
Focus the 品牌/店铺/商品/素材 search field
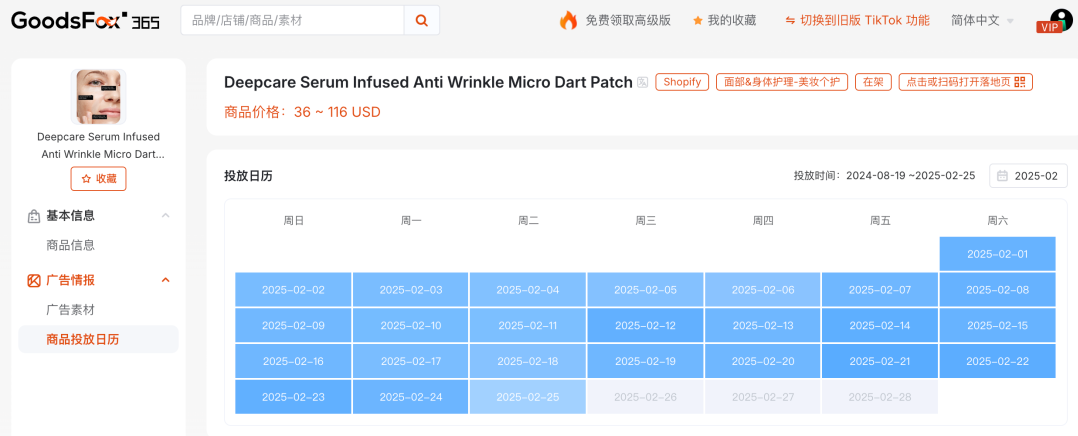[x=292, y=21]
